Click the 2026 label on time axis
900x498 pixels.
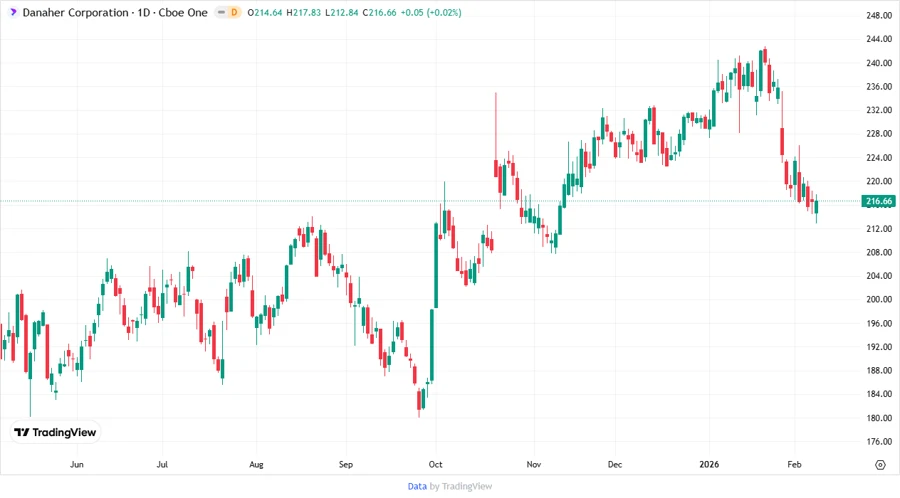click(709, 464)
